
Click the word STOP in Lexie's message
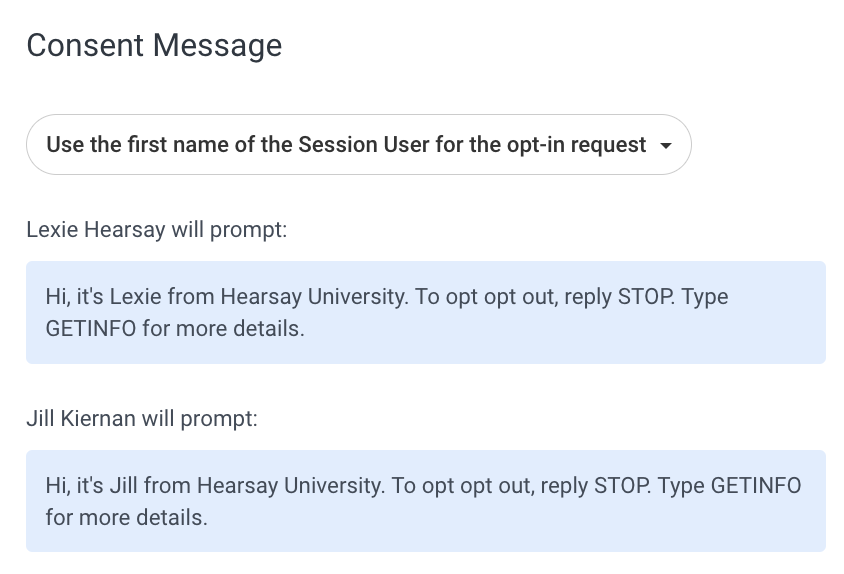(x=646, y=297)
